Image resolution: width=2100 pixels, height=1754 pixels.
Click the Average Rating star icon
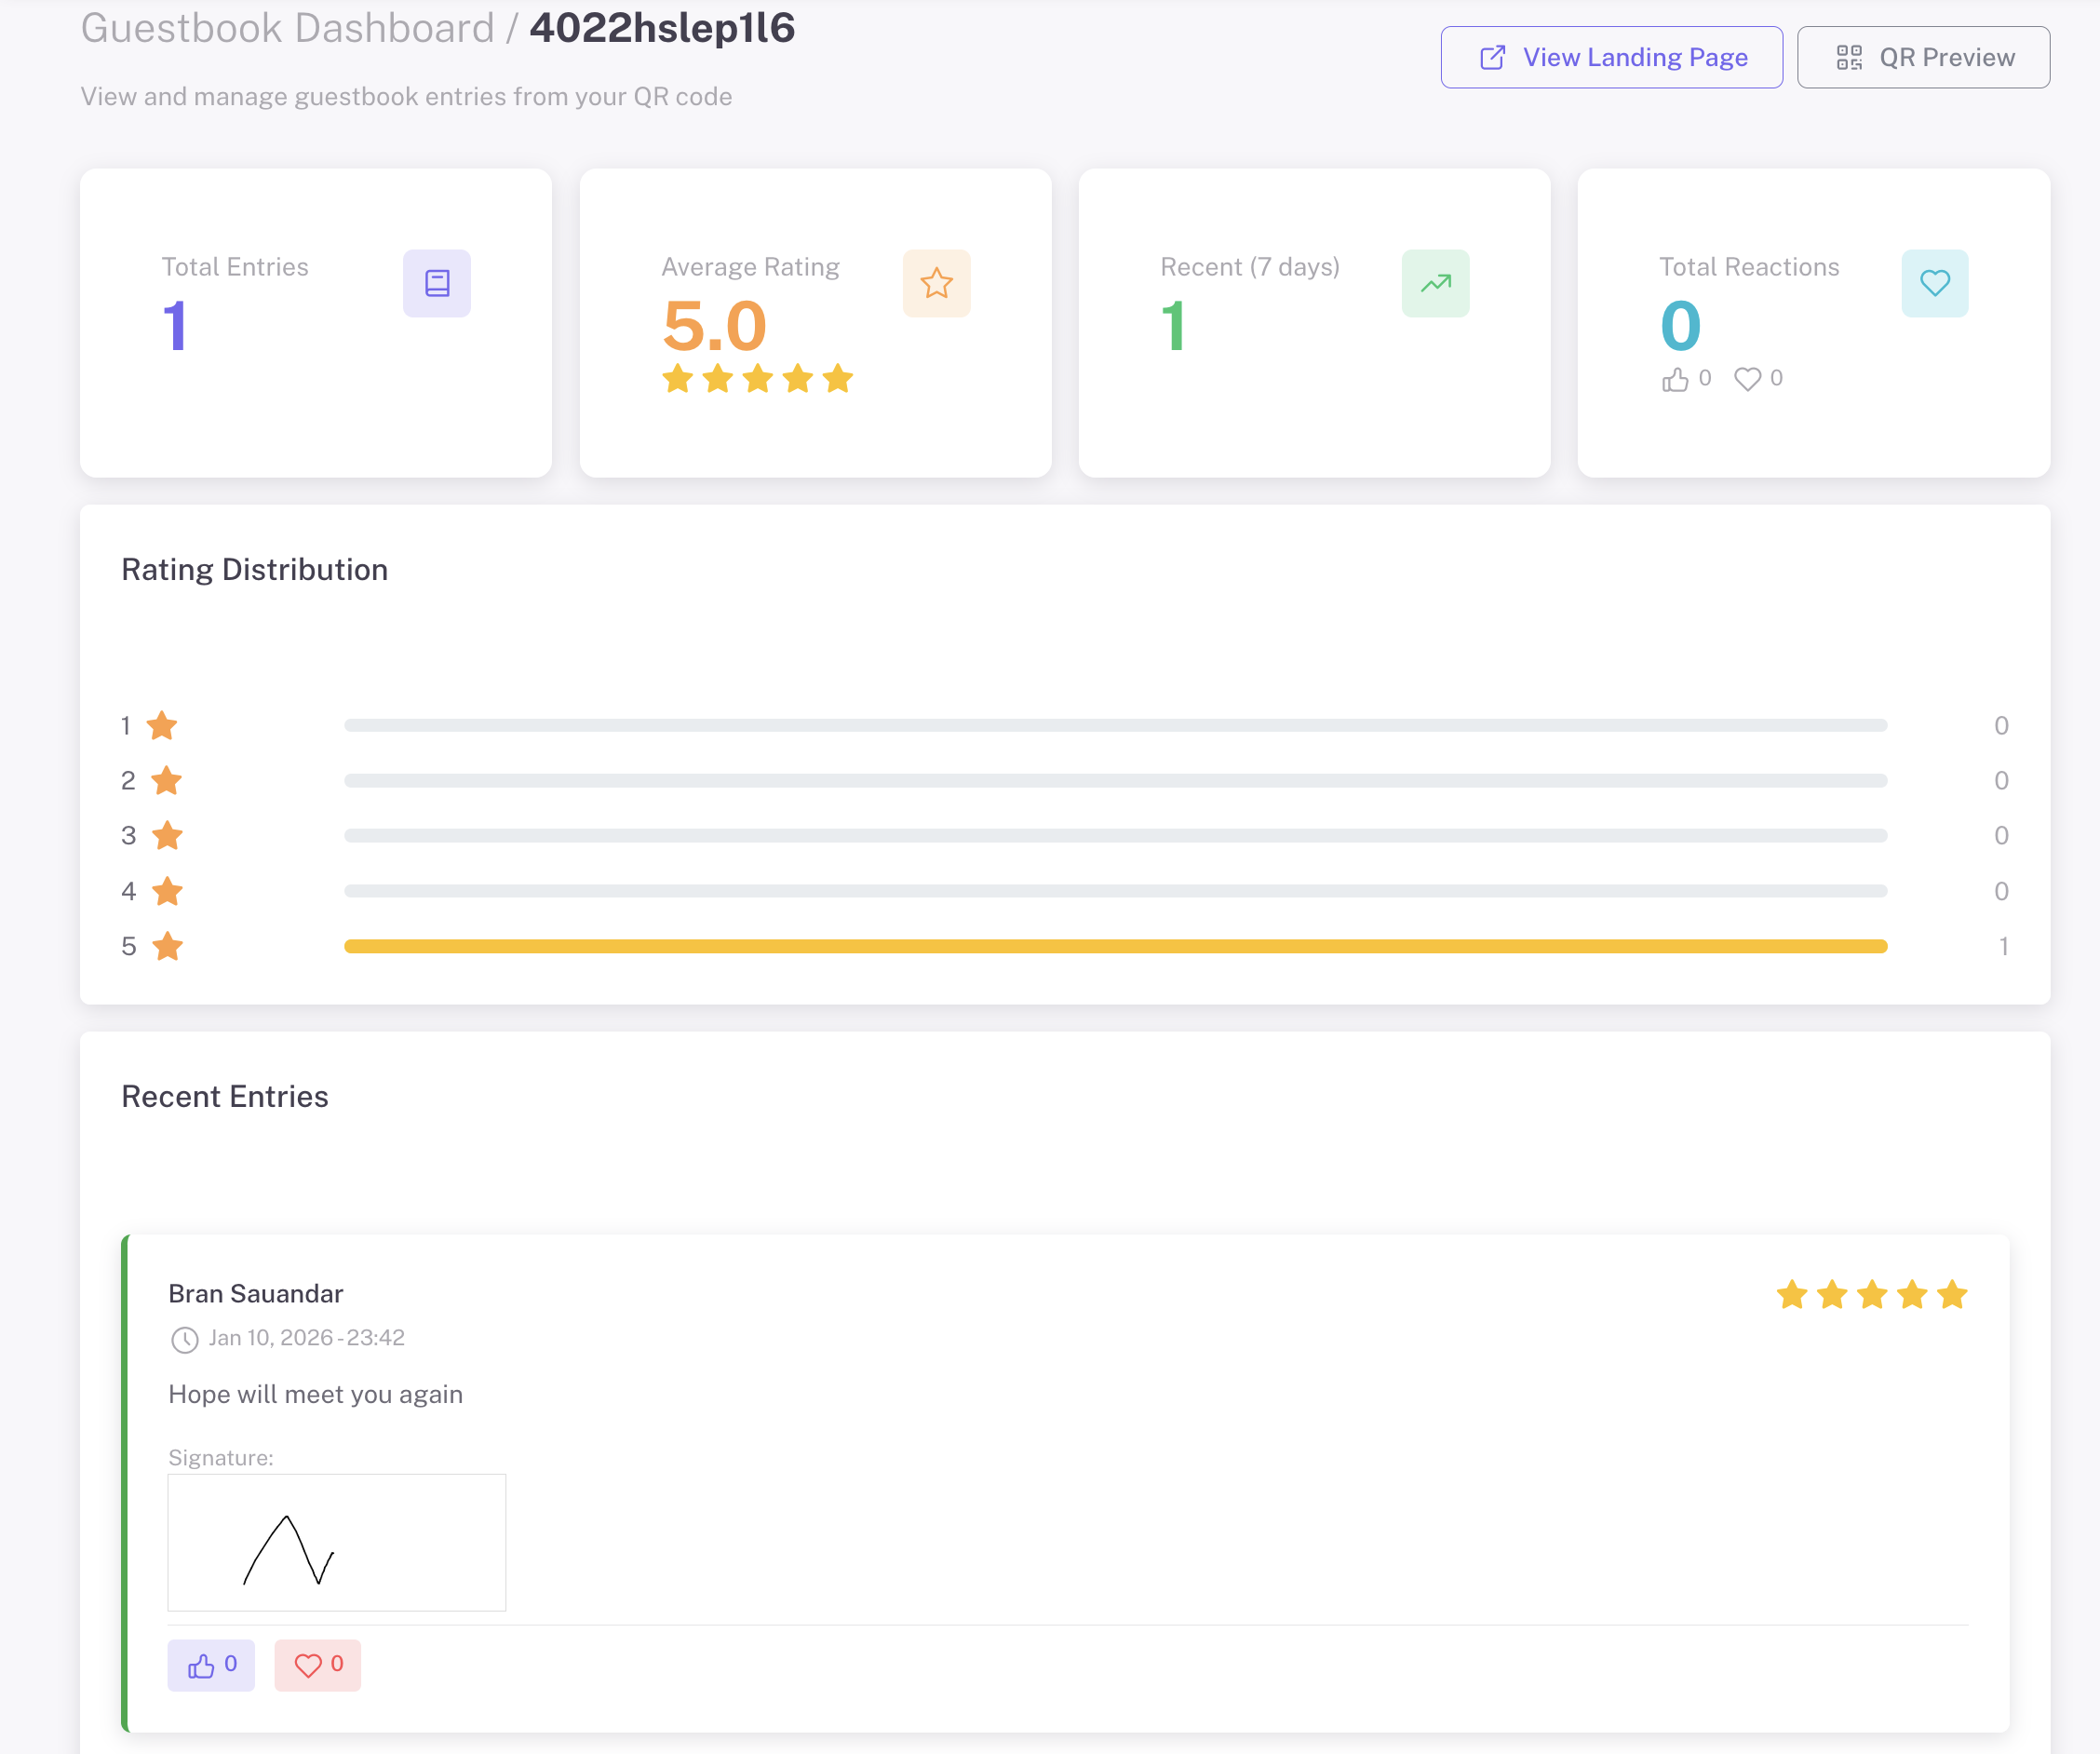[x=936, y=283]
